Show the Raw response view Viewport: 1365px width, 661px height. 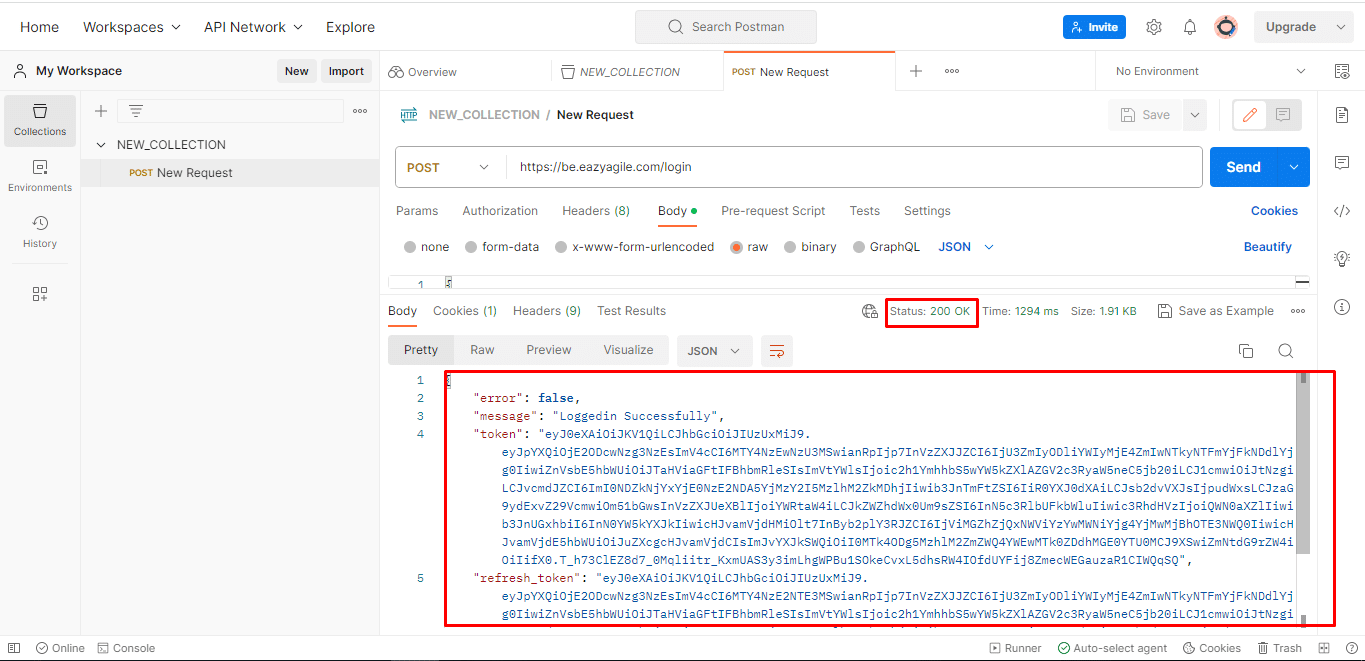pos(482,350)
